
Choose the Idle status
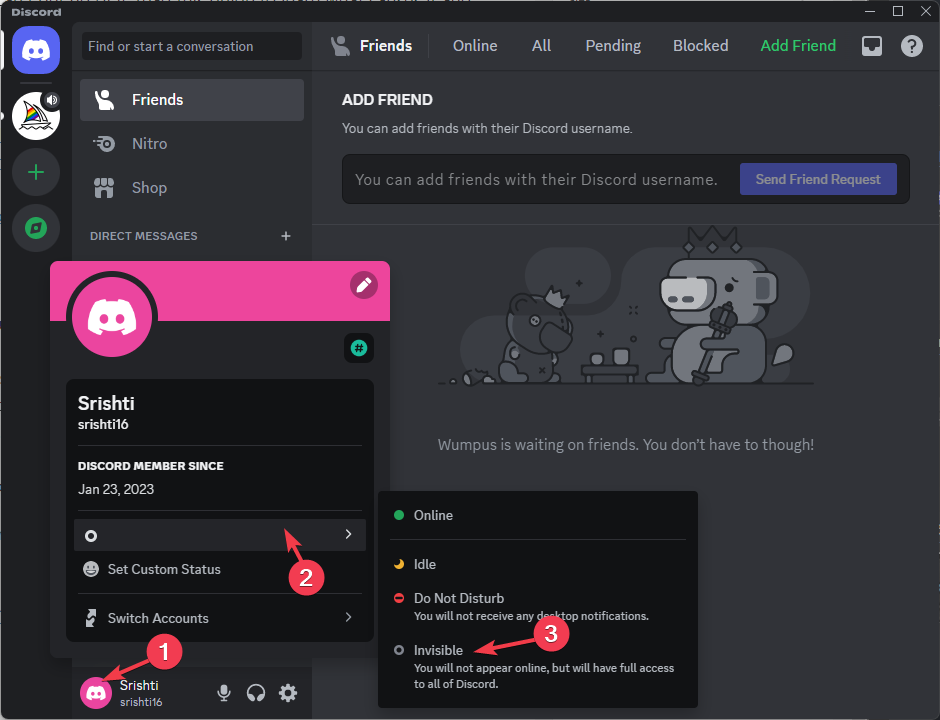click(426, 564)
